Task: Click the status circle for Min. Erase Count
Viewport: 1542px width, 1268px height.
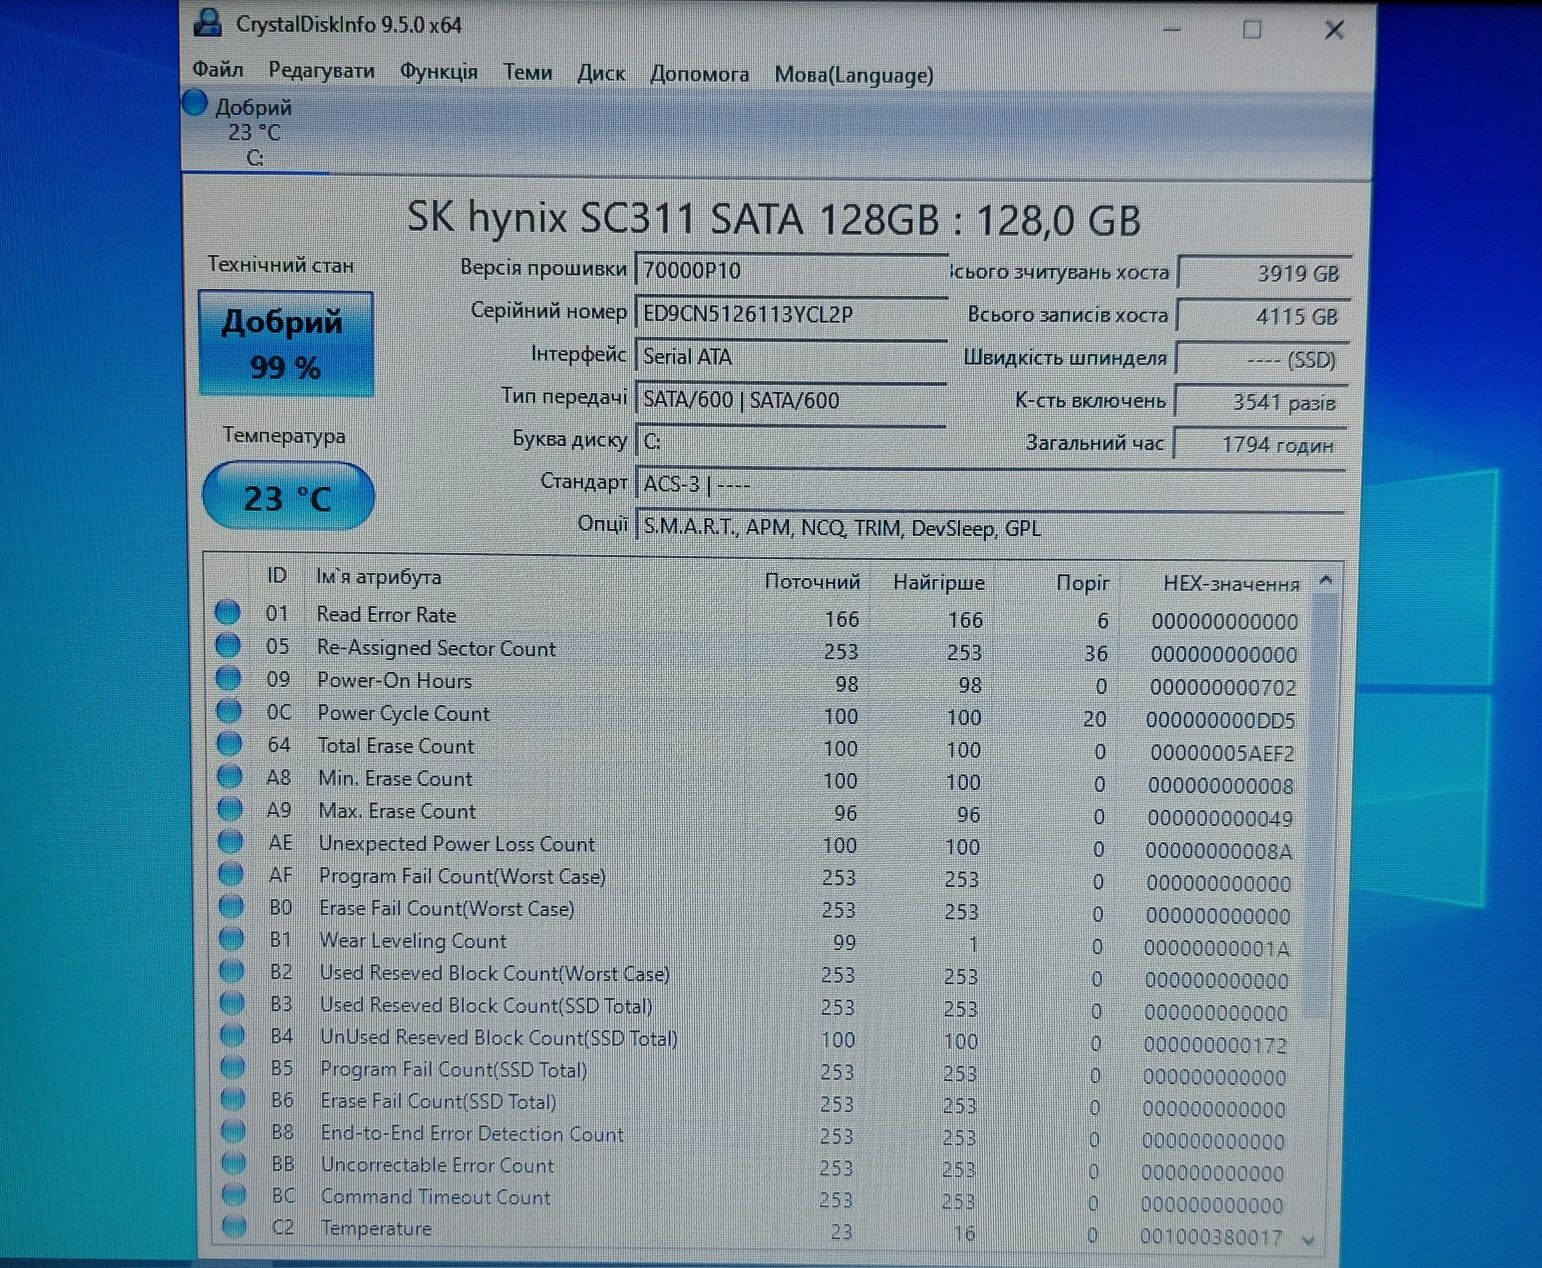Action: click(x=230, y=777)
